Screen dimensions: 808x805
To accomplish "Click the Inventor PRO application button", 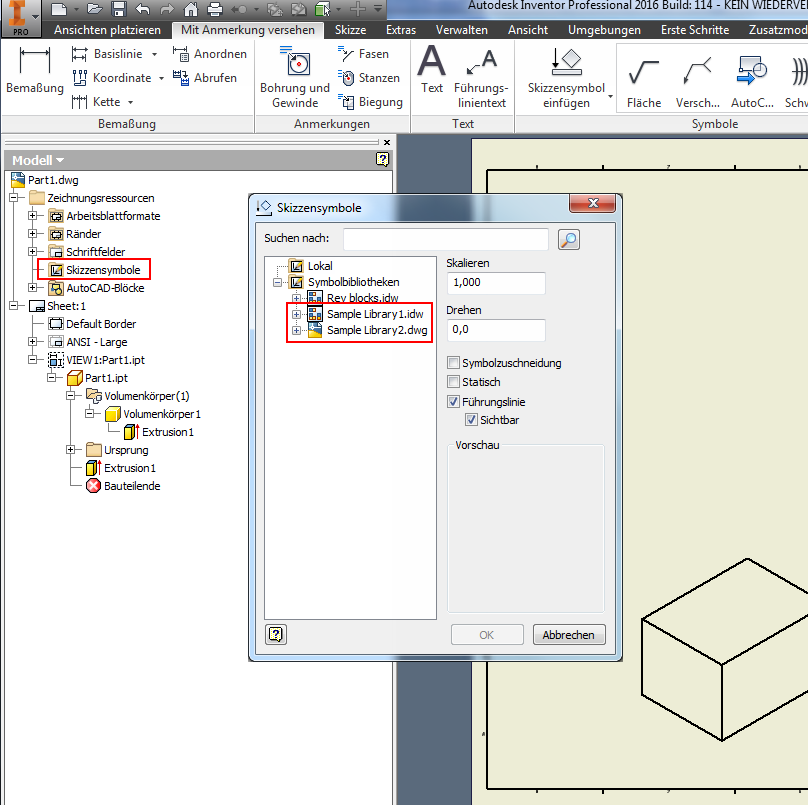I will (20, 18).
